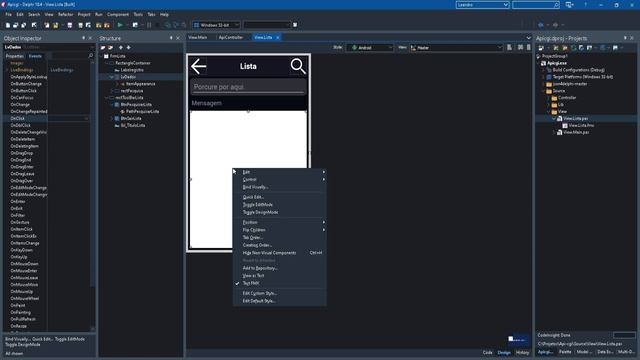640x360 pixels.
Task: Open the Refactor menu
Action: [65, 14]
